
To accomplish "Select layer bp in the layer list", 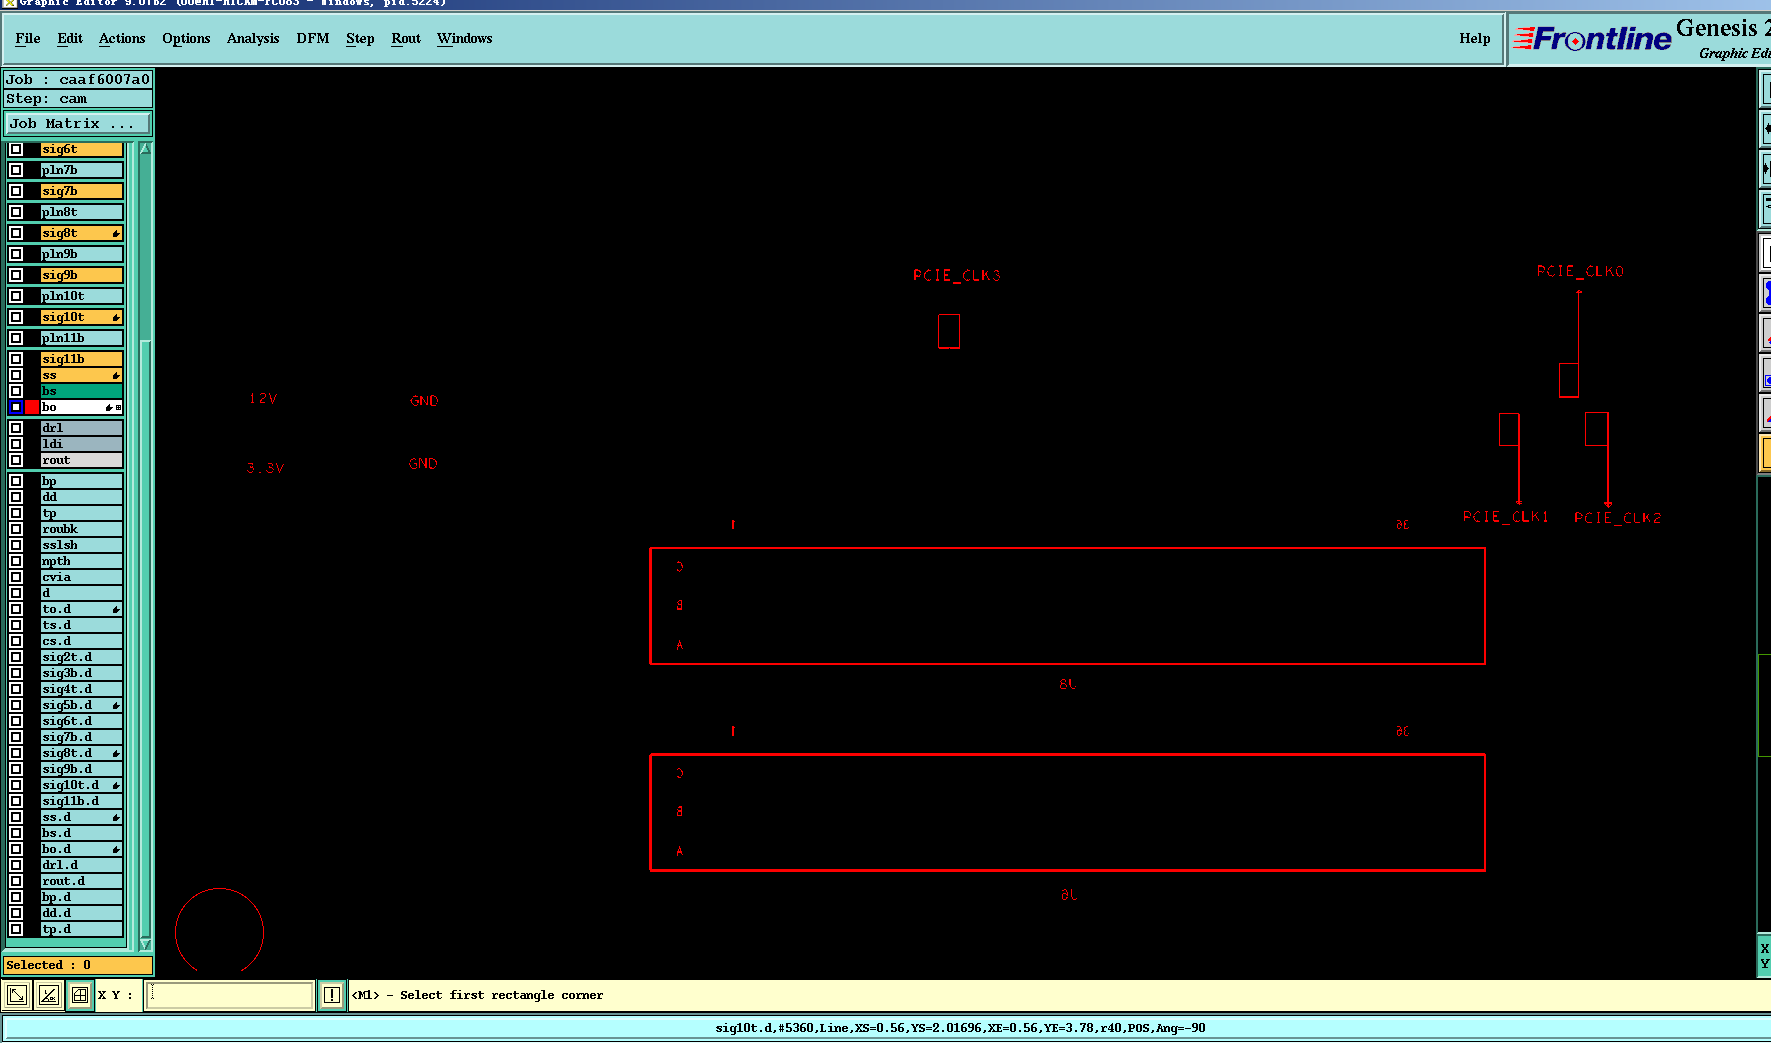I will (x=81, y=482).
